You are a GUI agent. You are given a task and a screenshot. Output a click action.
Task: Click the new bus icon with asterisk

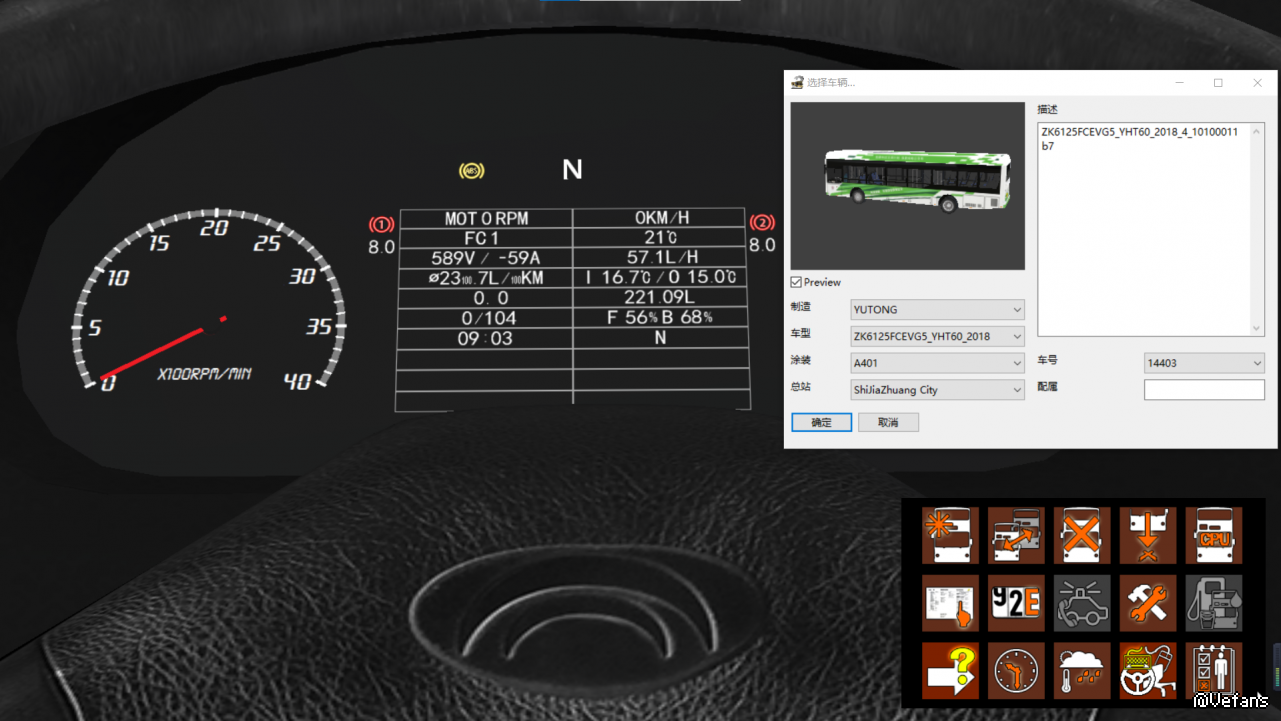point(950,535)
